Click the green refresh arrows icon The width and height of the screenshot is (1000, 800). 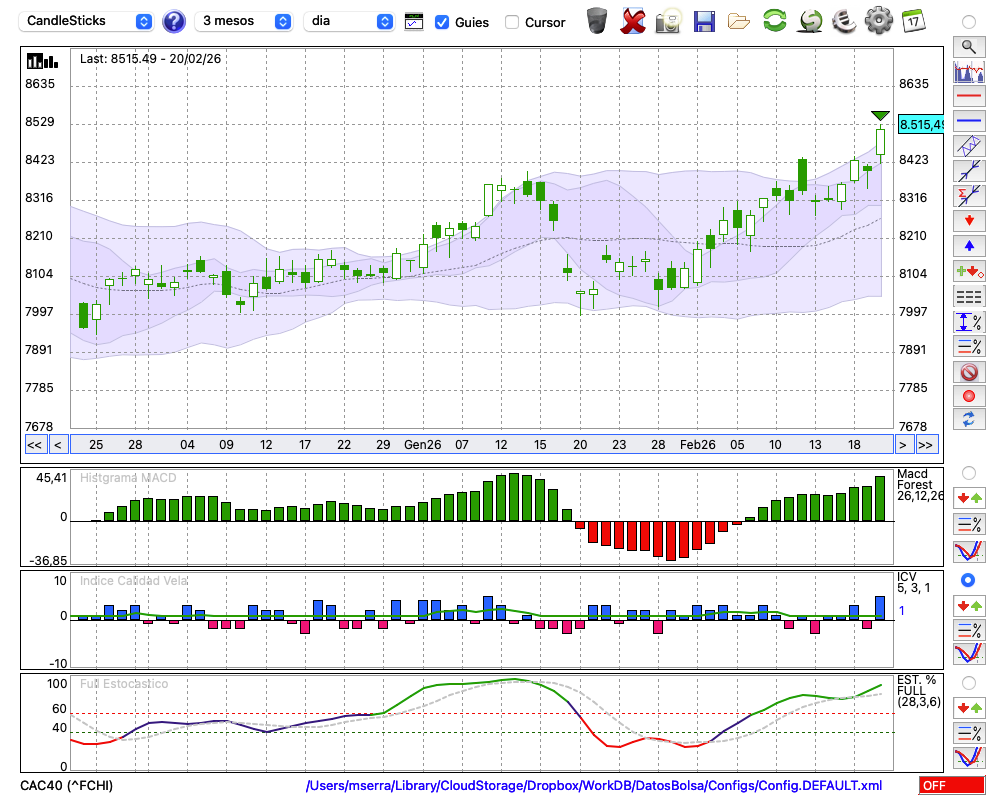[x=774, y=21]
